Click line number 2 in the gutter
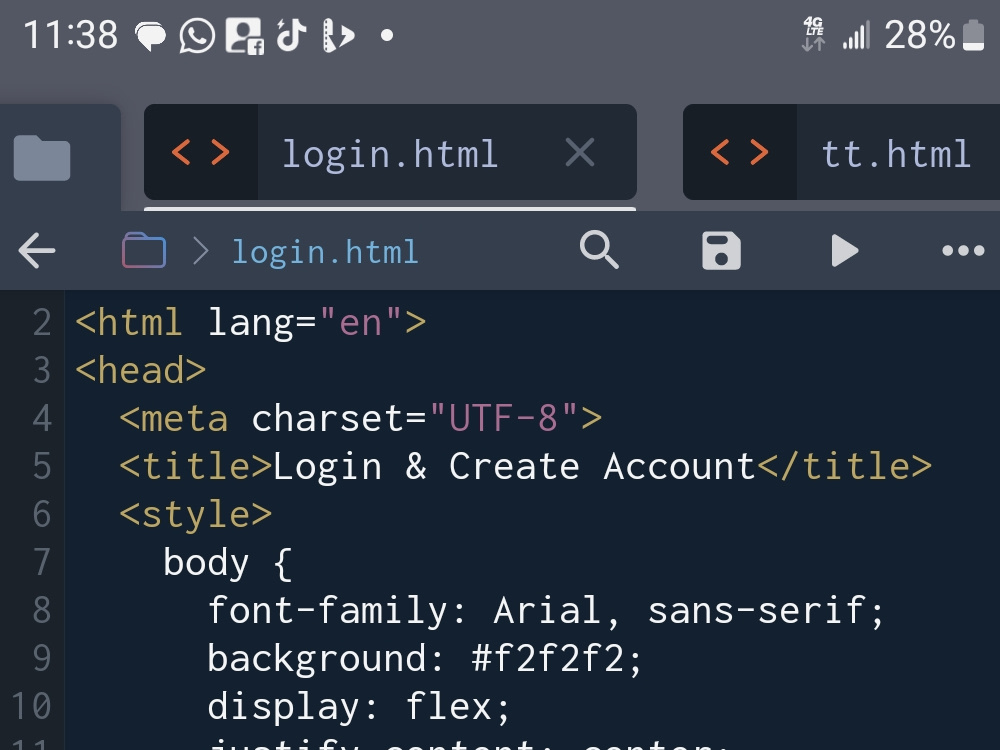 [41, 322]
